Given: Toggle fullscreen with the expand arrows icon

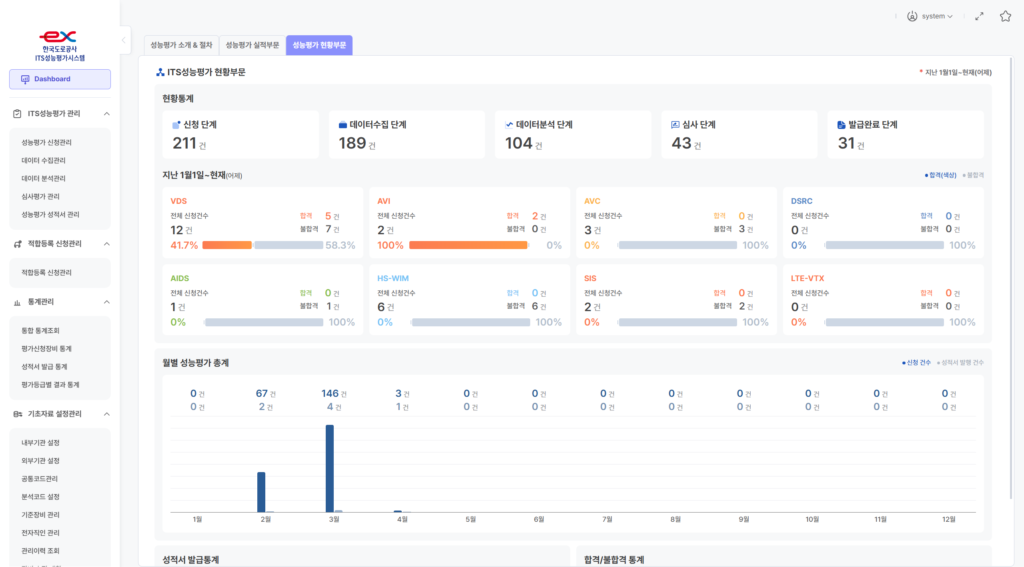Looking at the screenshot, I should [x=979, y=16].
